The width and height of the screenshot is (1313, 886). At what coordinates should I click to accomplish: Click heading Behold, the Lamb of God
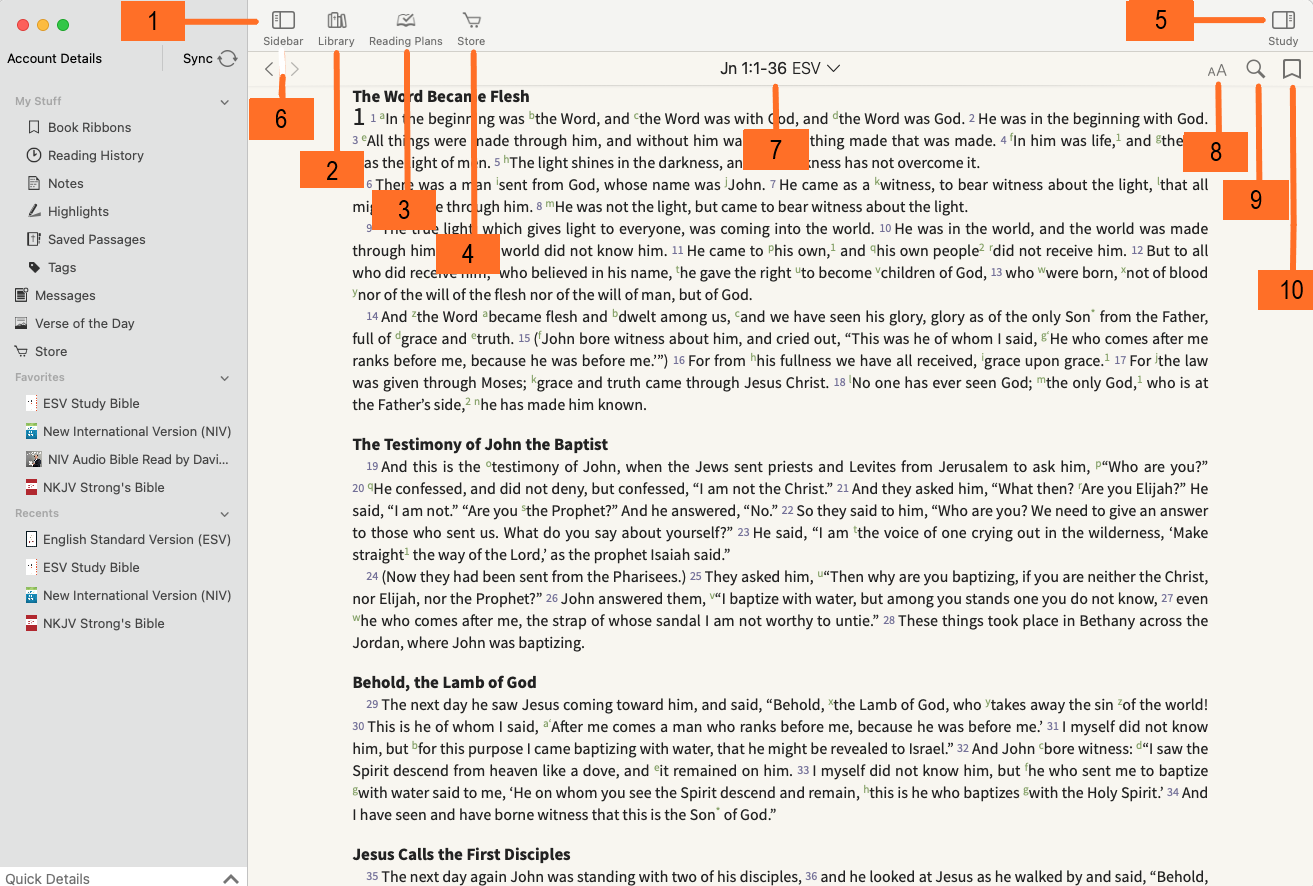[x=444, y=682]
